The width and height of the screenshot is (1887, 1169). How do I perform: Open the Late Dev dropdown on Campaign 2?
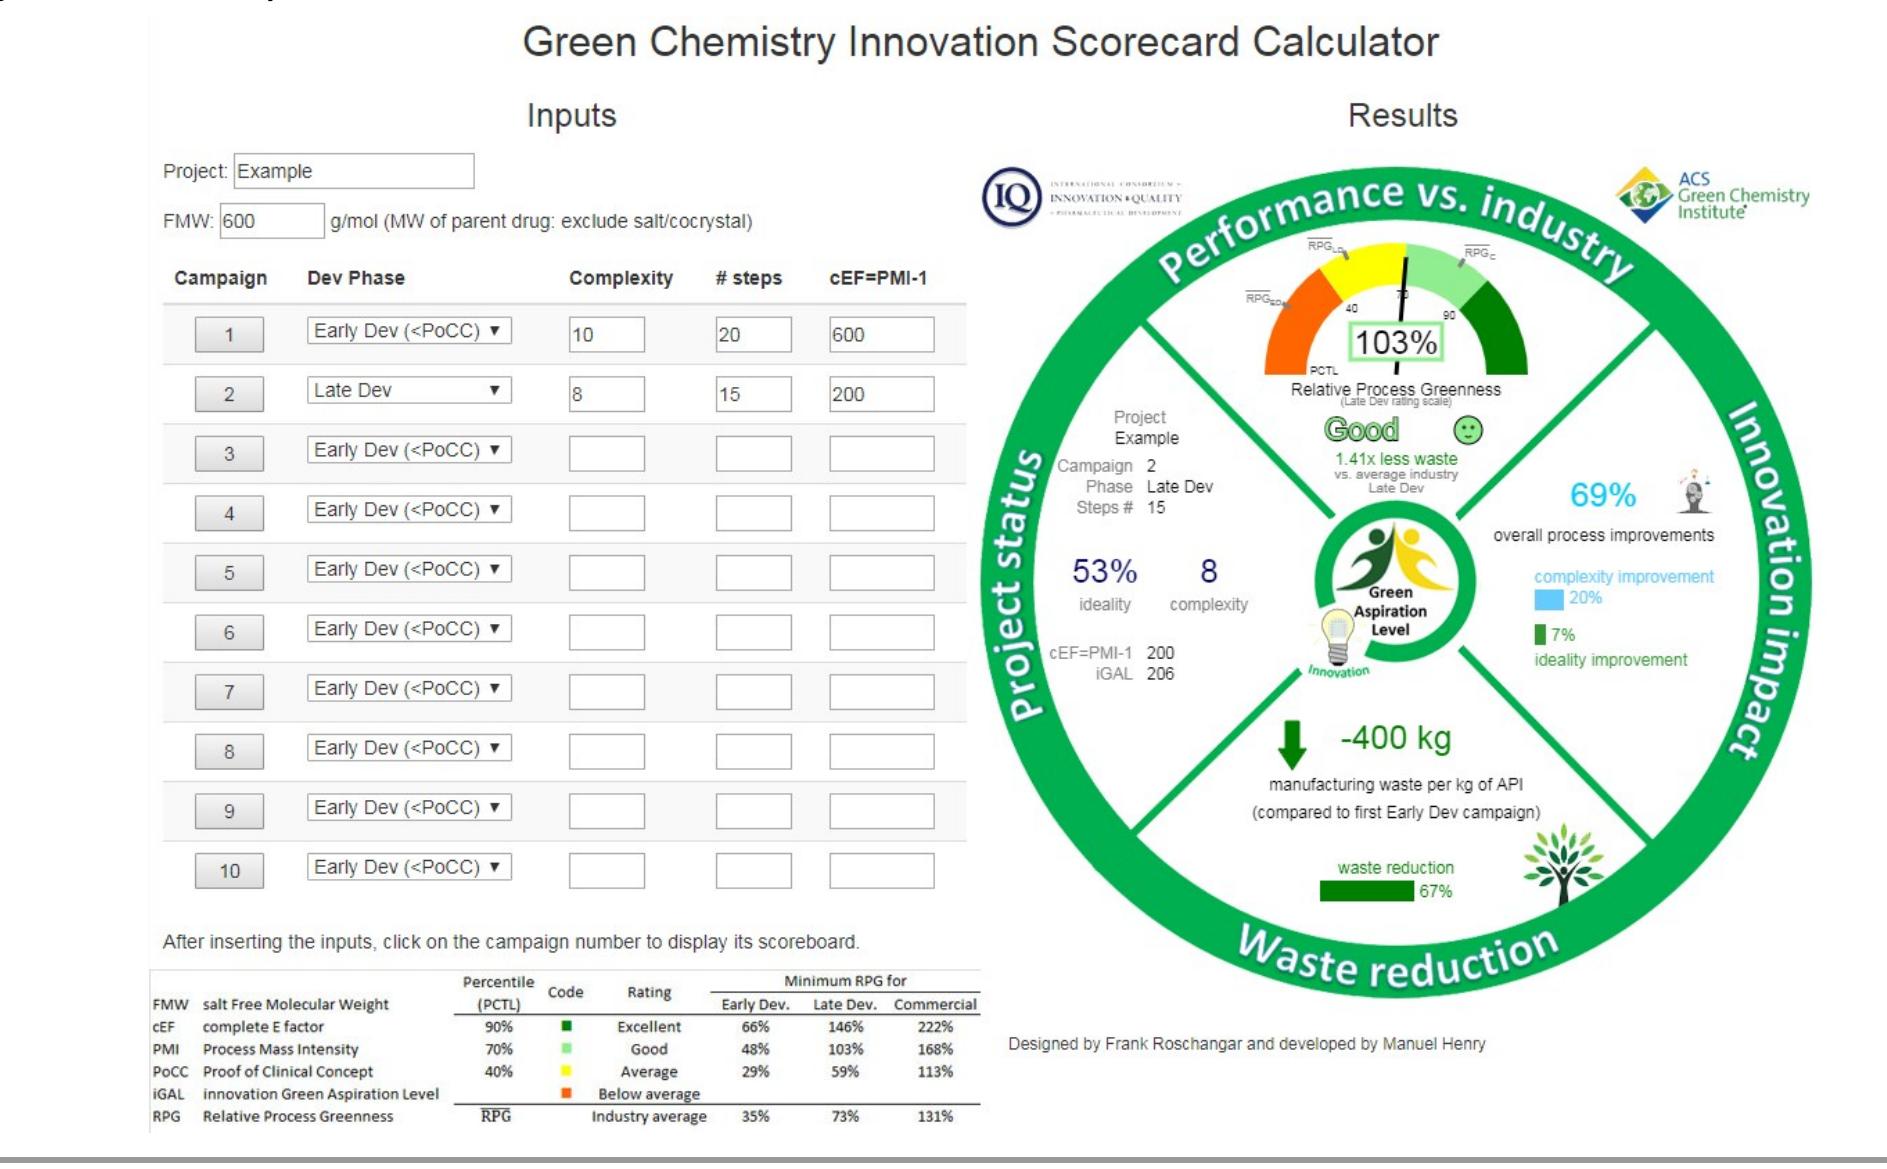(x=409, y=390)
